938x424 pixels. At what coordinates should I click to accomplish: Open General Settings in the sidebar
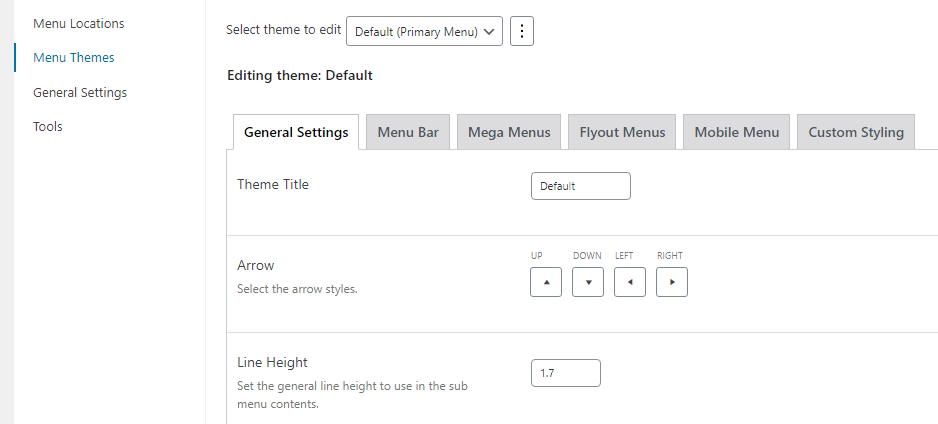point(80,92)
